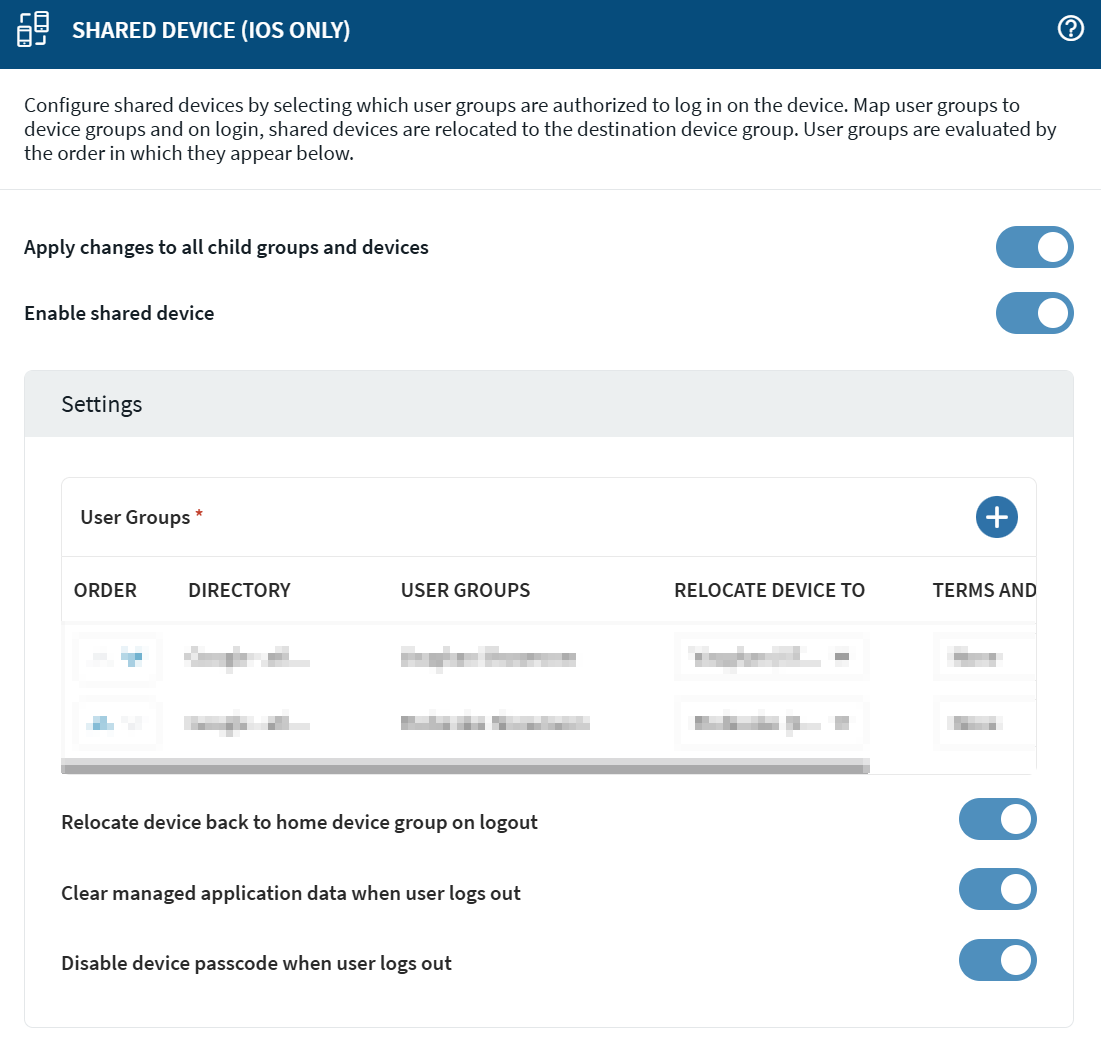
Task: Click the RELOCATE DEVICE TO column header
Action: click(769, 590)
